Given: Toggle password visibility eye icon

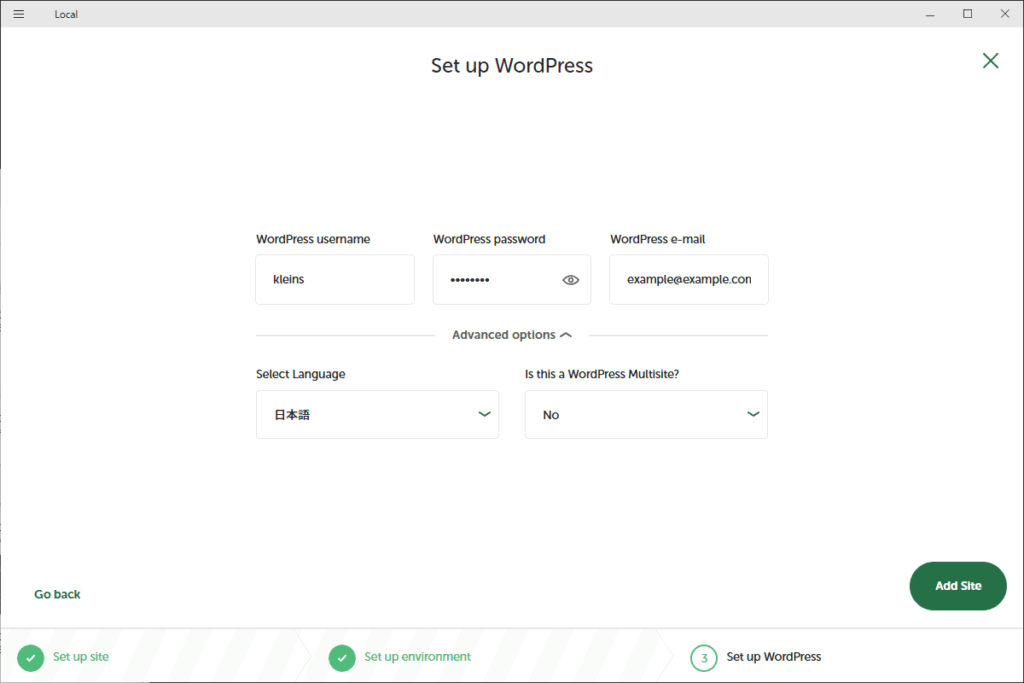Looking at the screenshot, I should pos(571,280).
